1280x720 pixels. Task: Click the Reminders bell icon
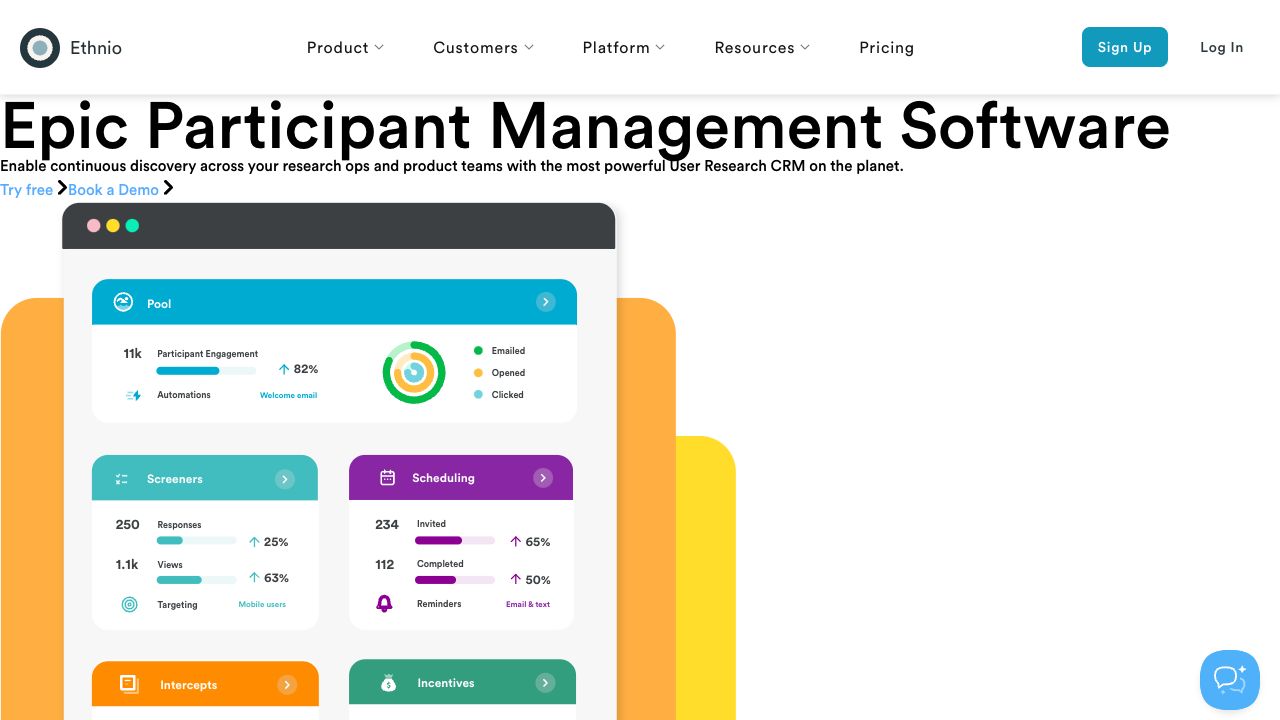pyautogui.click(x=384, y=604)
